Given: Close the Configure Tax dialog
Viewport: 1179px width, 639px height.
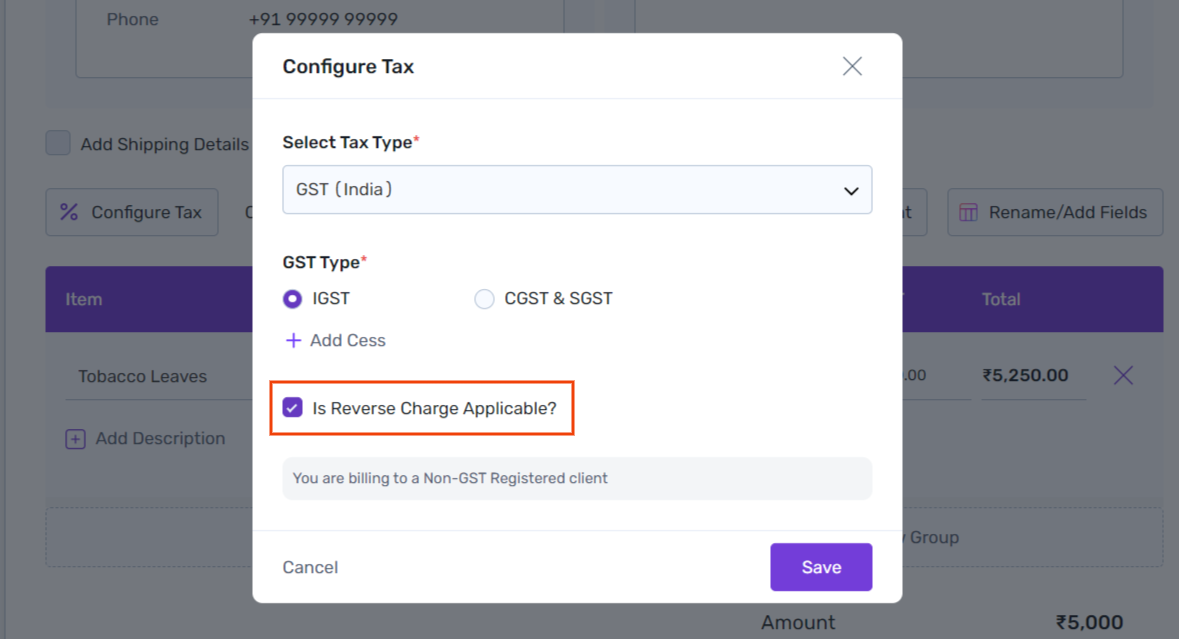Looking at the screenshot, I should (852, 66).
